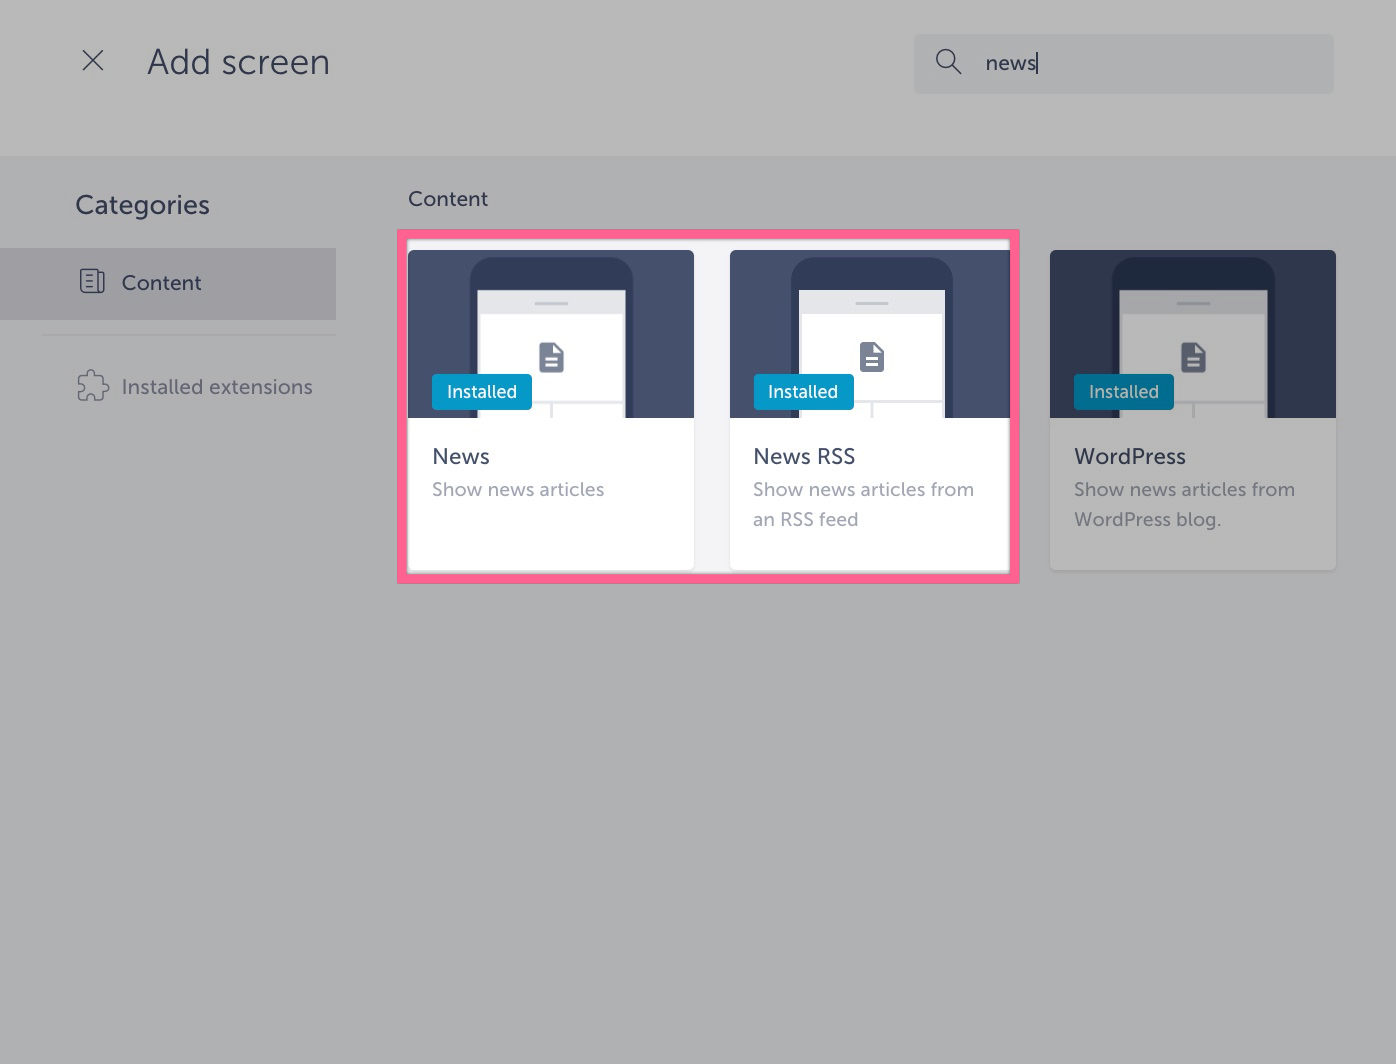Image resolution: width=1396 pixels, height=1064 pixels.
Task: Select the News screen title
Action: pos(461,456)
